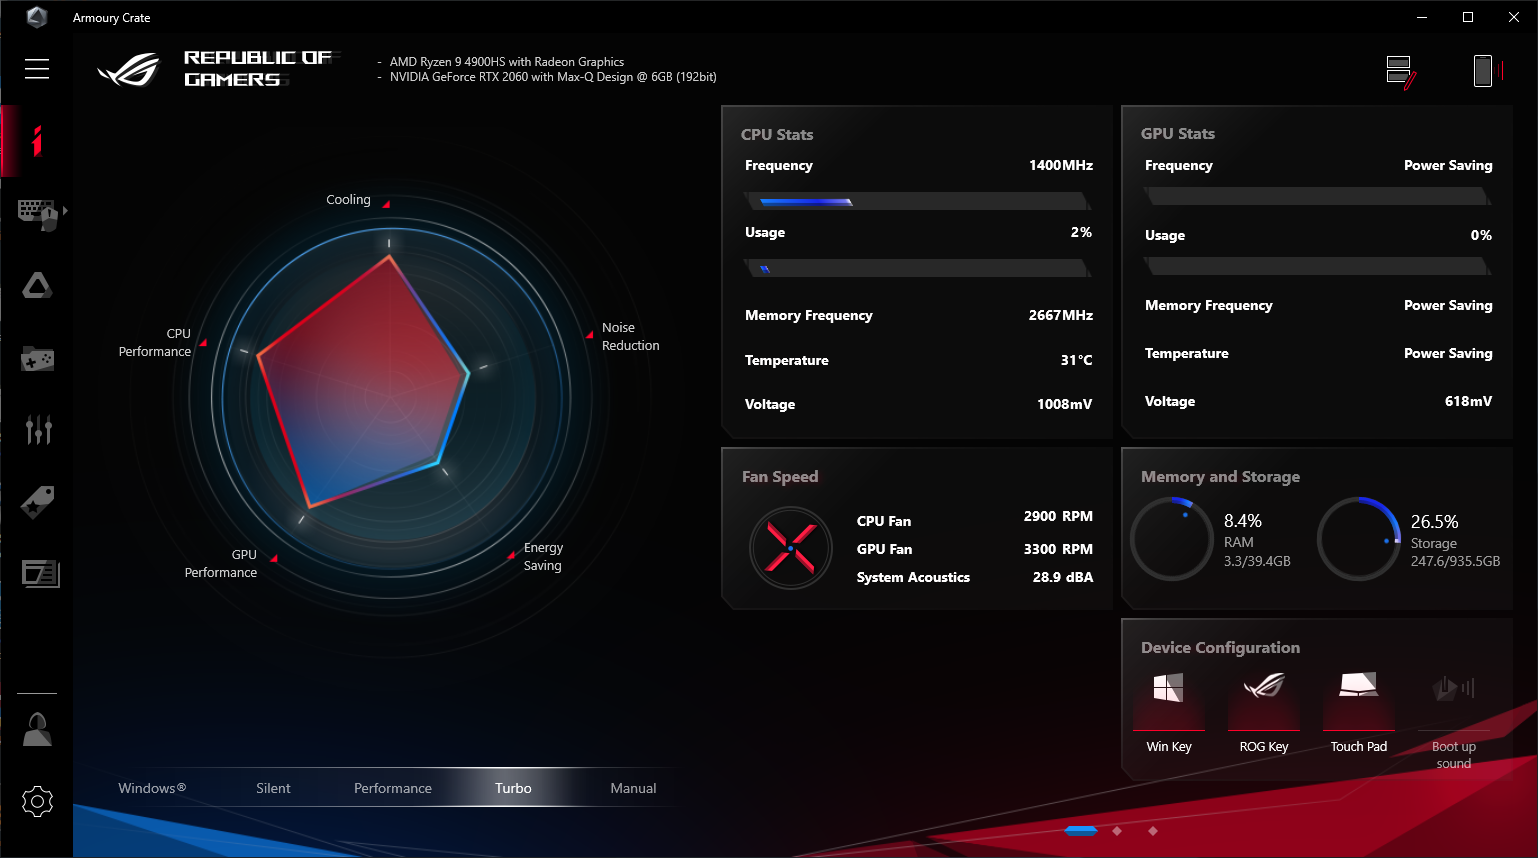Toggle the Boot up sound setting
This screenshot has height=858, width=1538.
[1453, 720]
